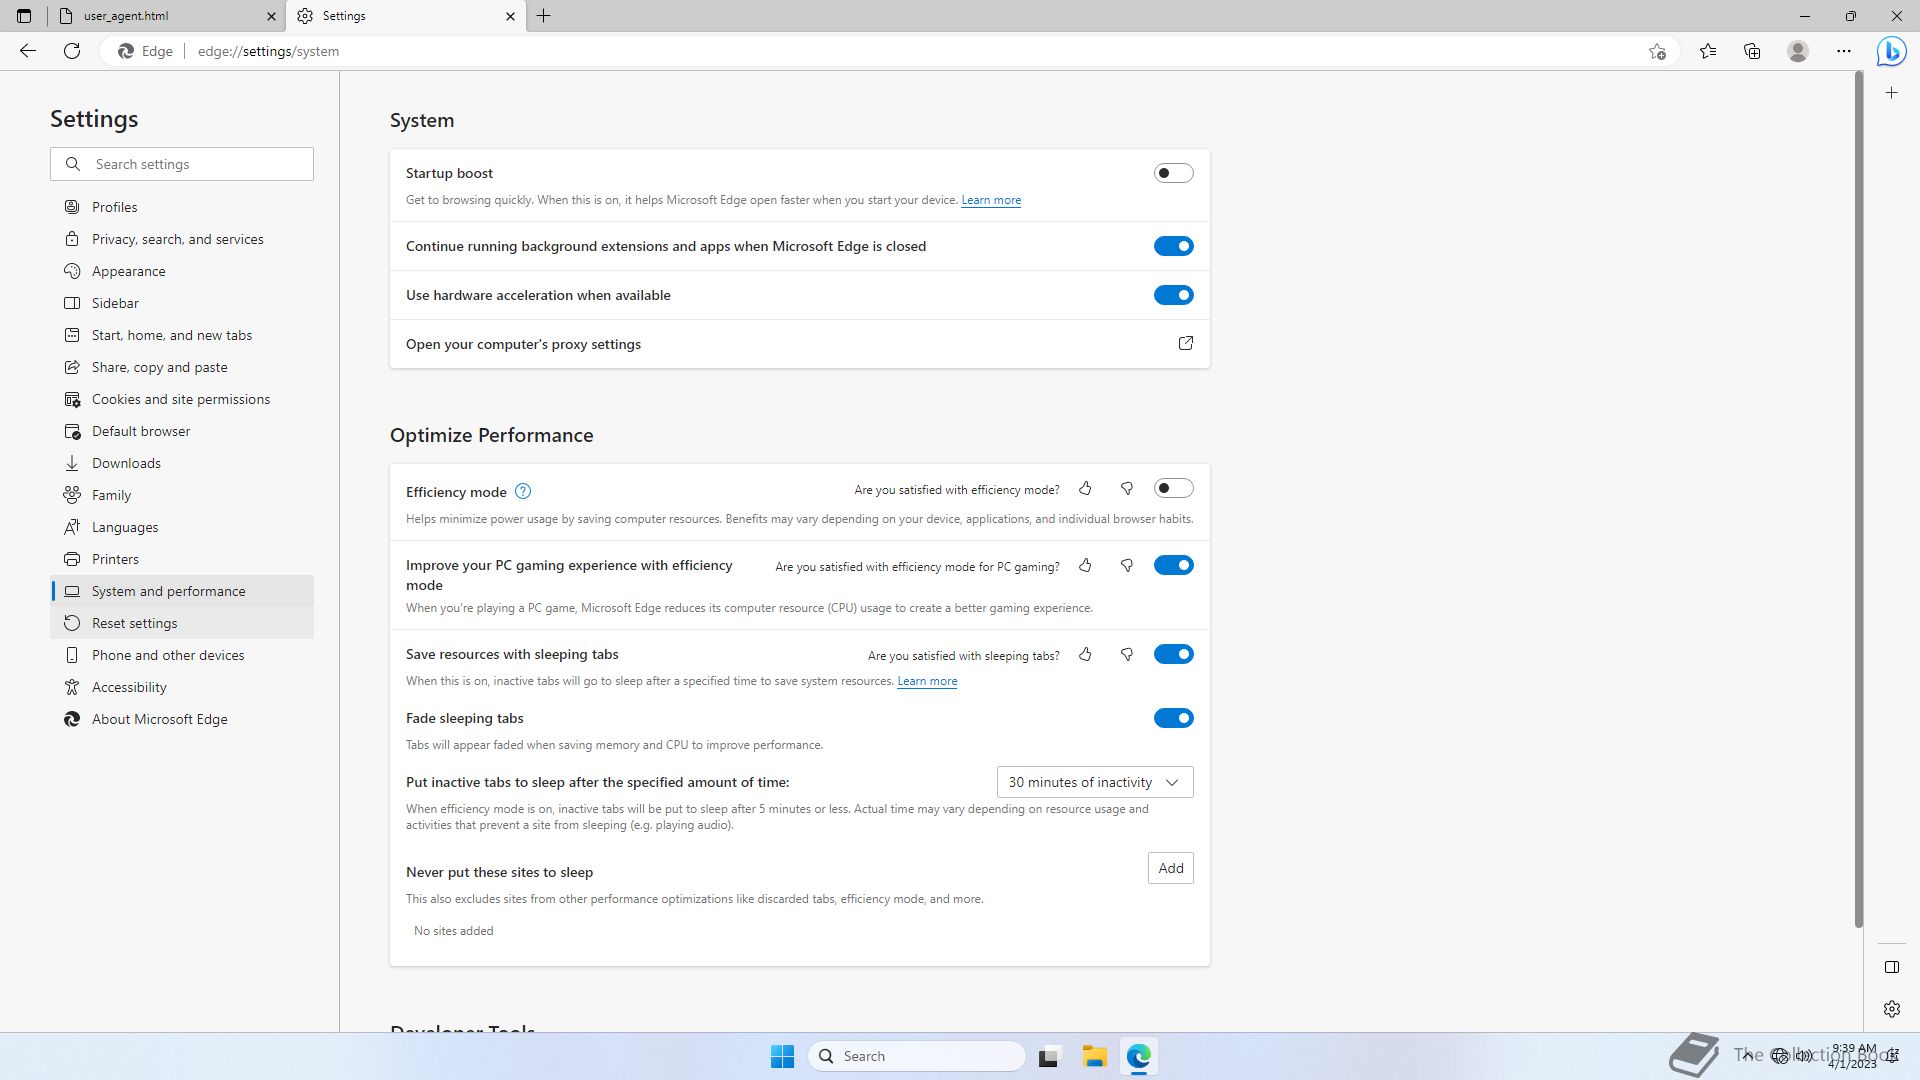Toggle continue running background extensions

(x=1173, y=246)
